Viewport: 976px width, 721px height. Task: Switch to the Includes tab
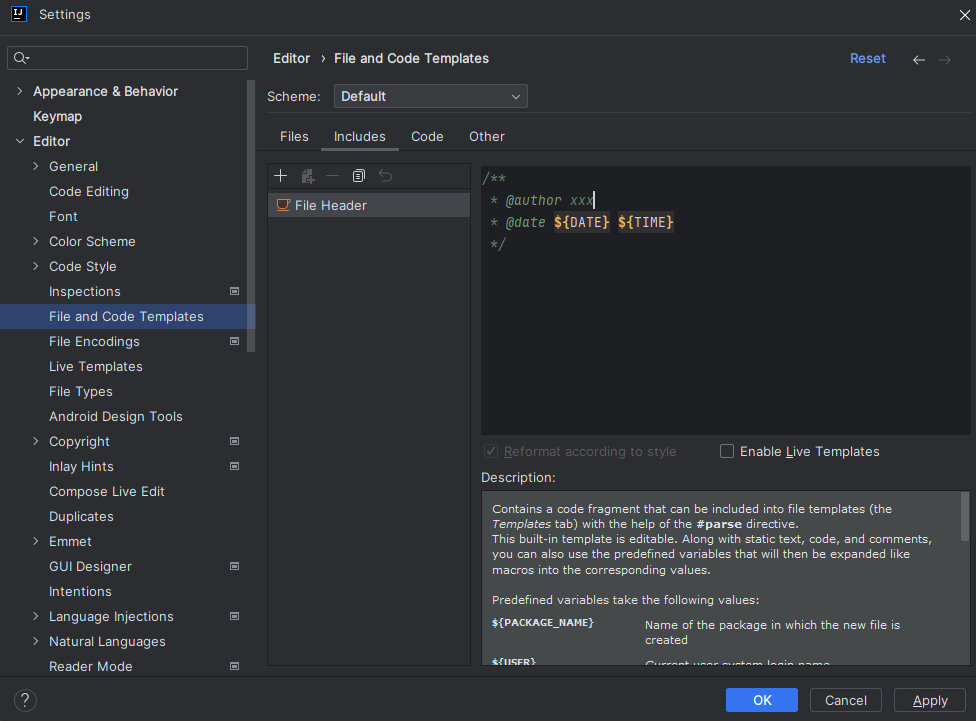tap(360, 136)
